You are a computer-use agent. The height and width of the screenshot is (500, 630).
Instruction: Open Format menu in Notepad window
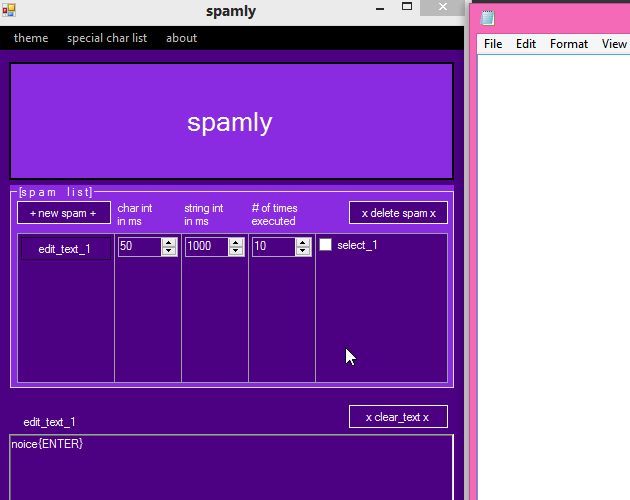569,44
